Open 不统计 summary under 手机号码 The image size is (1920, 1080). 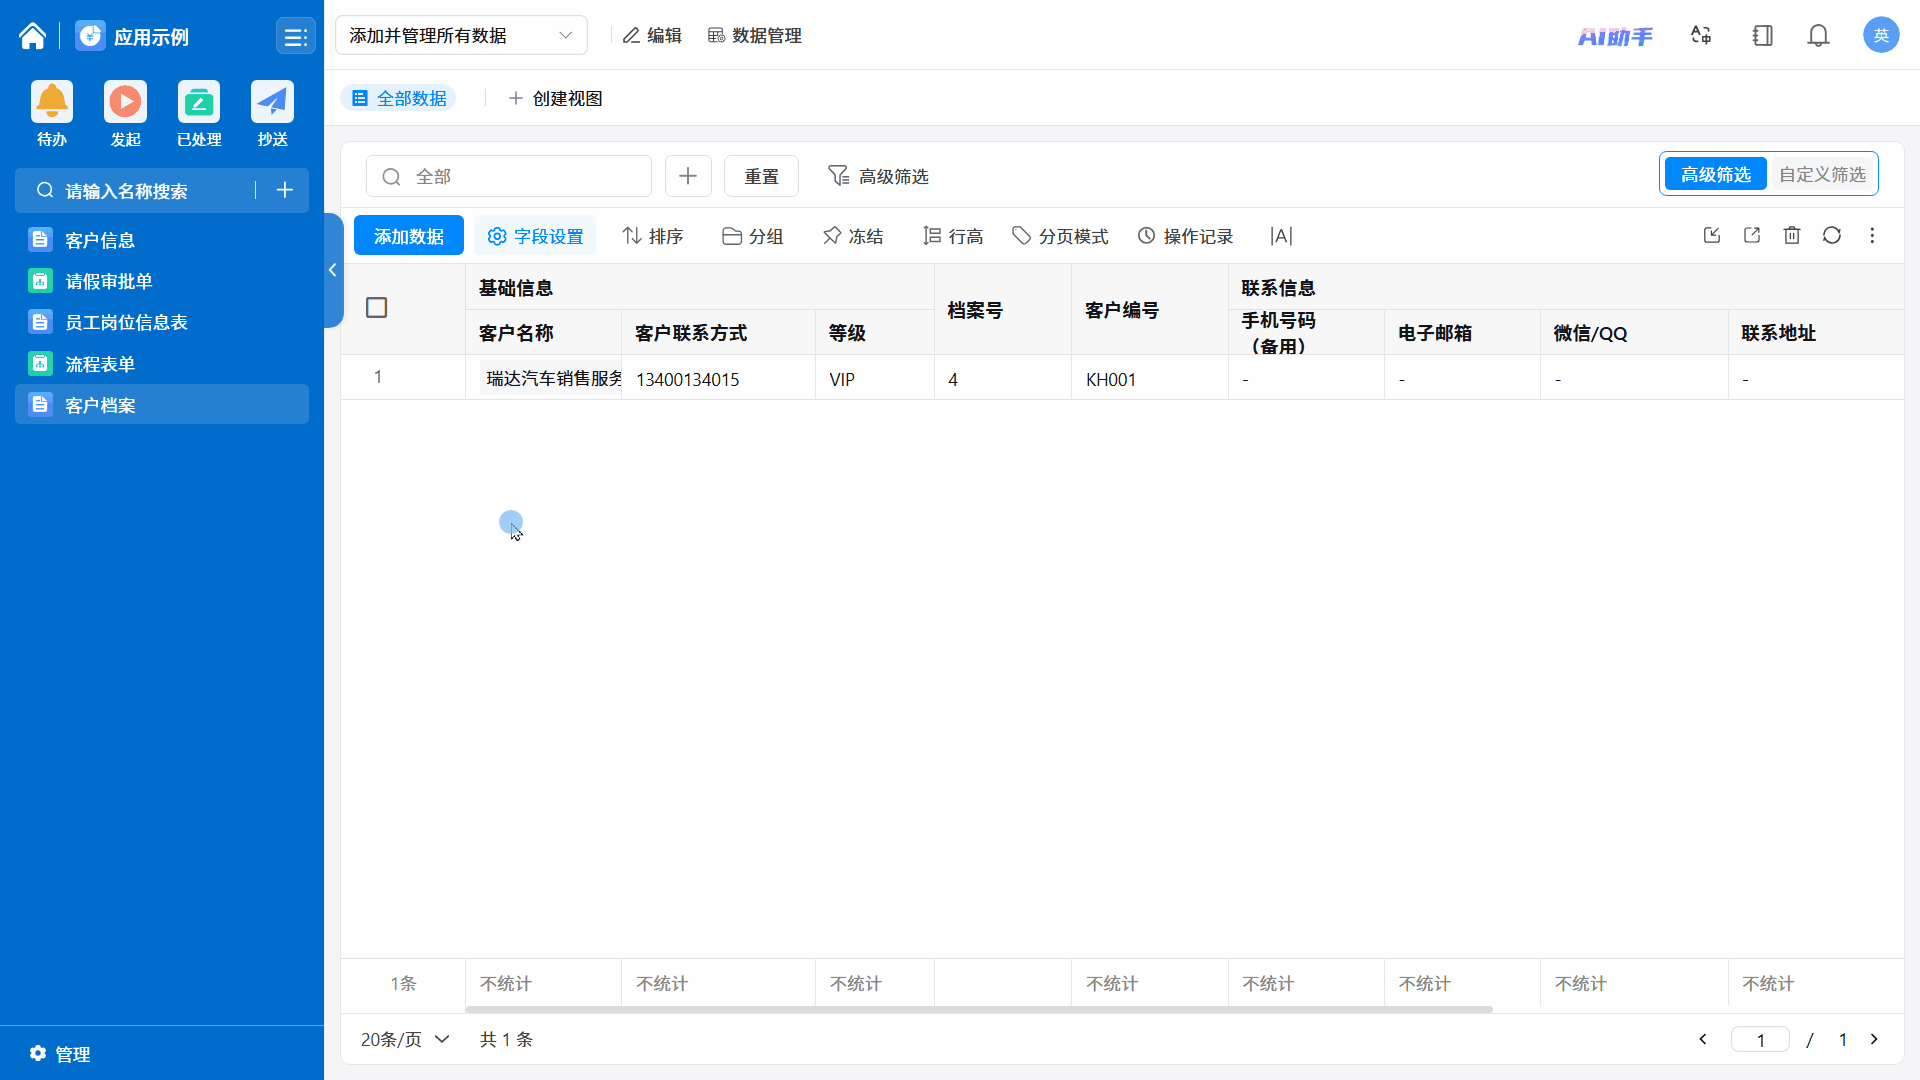click(1268, 984)
